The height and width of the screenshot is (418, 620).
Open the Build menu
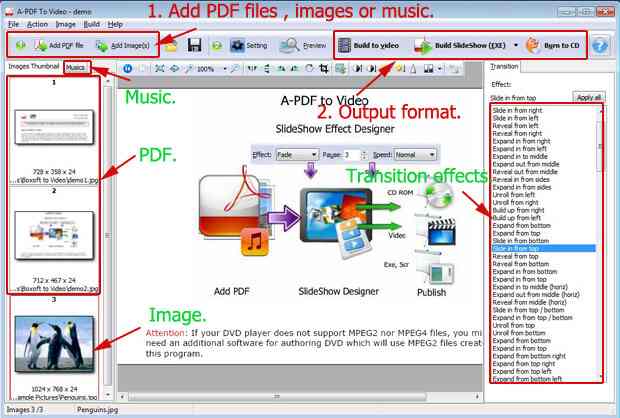point(91,25)
